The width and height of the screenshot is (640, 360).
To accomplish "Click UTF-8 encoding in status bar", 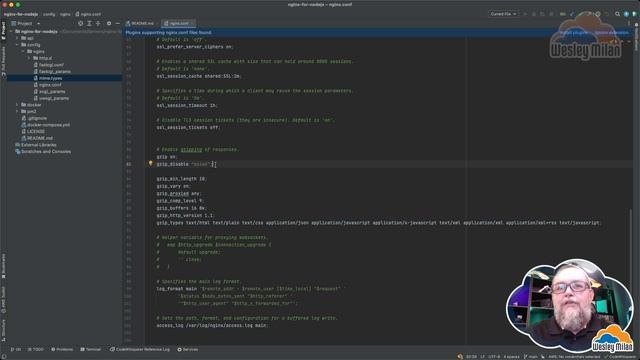I will point(494,357).
